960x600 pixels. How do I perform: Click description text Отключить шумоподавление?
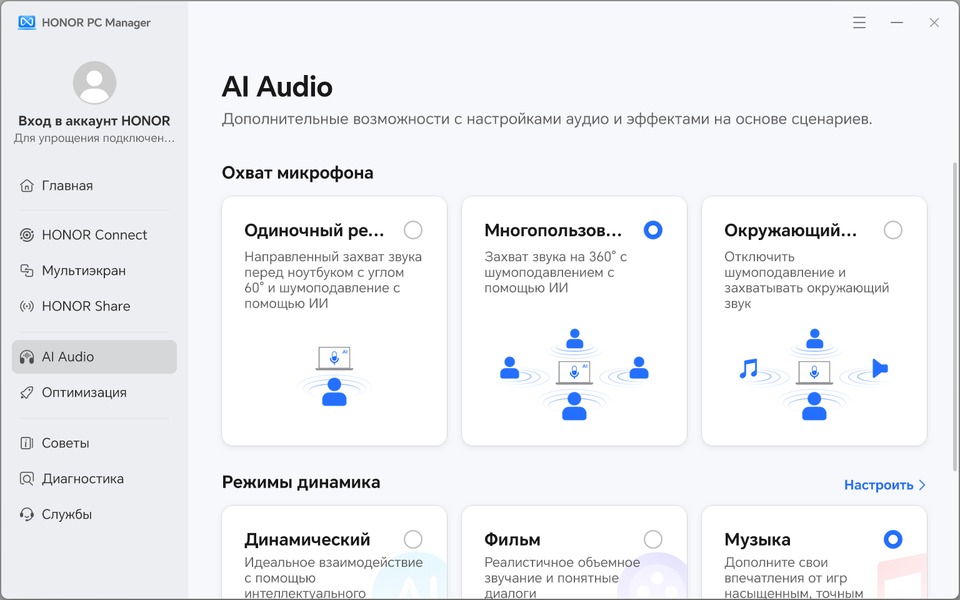(806, 280)
